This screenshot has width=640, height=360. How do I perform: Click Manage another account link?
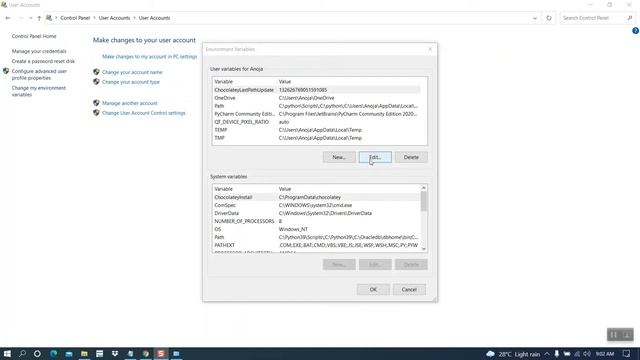[x=129, y=103]
